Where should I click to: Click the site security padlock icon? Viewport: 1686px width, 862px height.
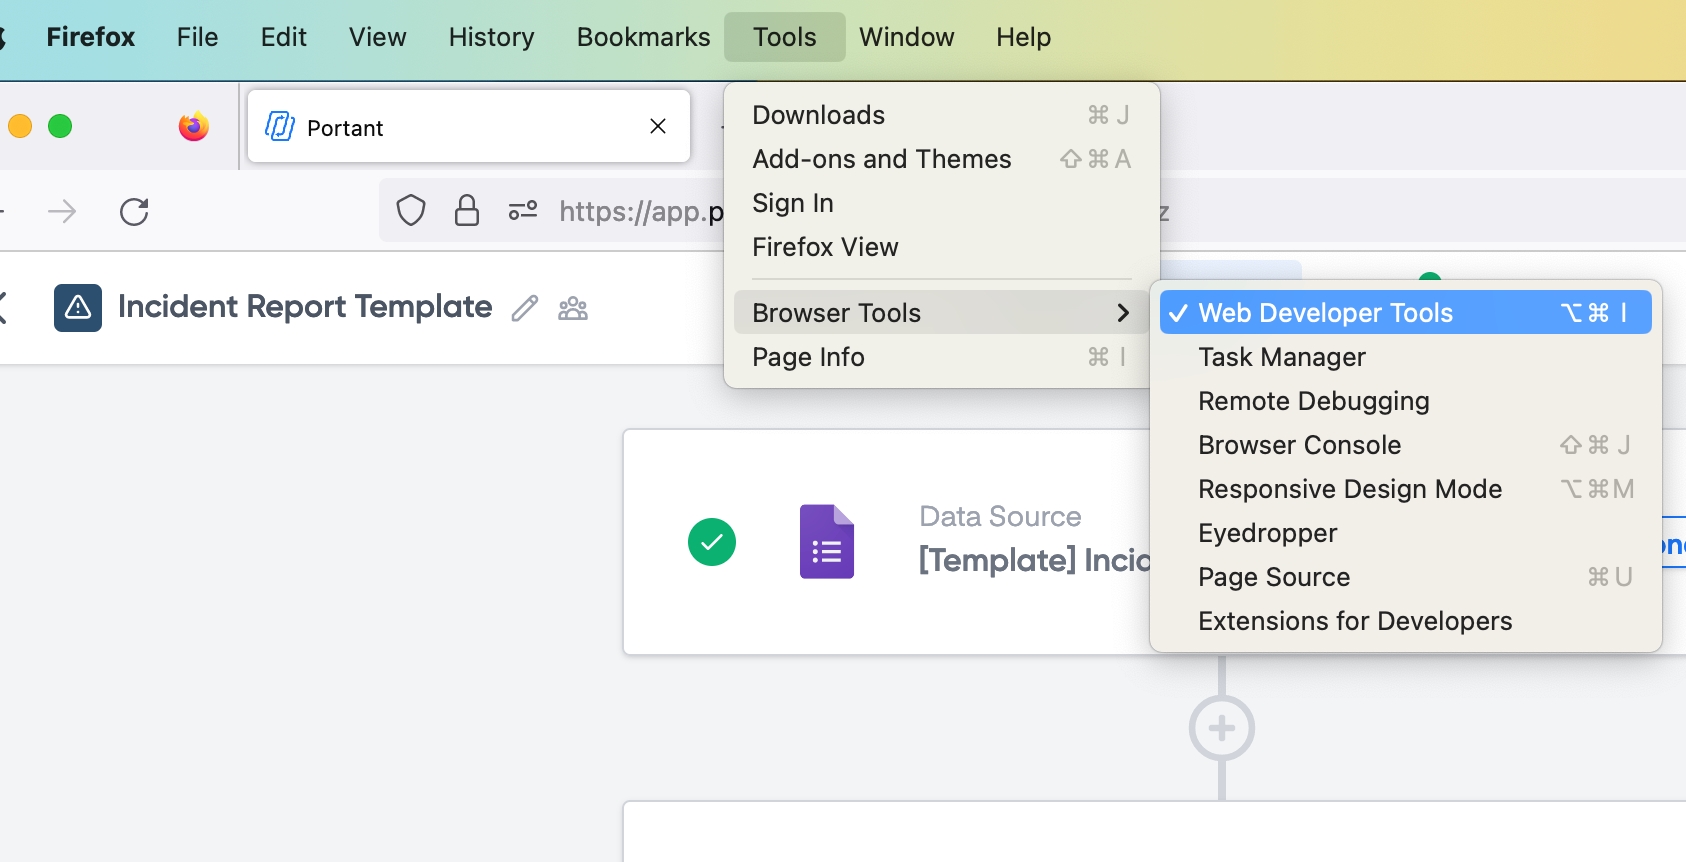467,211
